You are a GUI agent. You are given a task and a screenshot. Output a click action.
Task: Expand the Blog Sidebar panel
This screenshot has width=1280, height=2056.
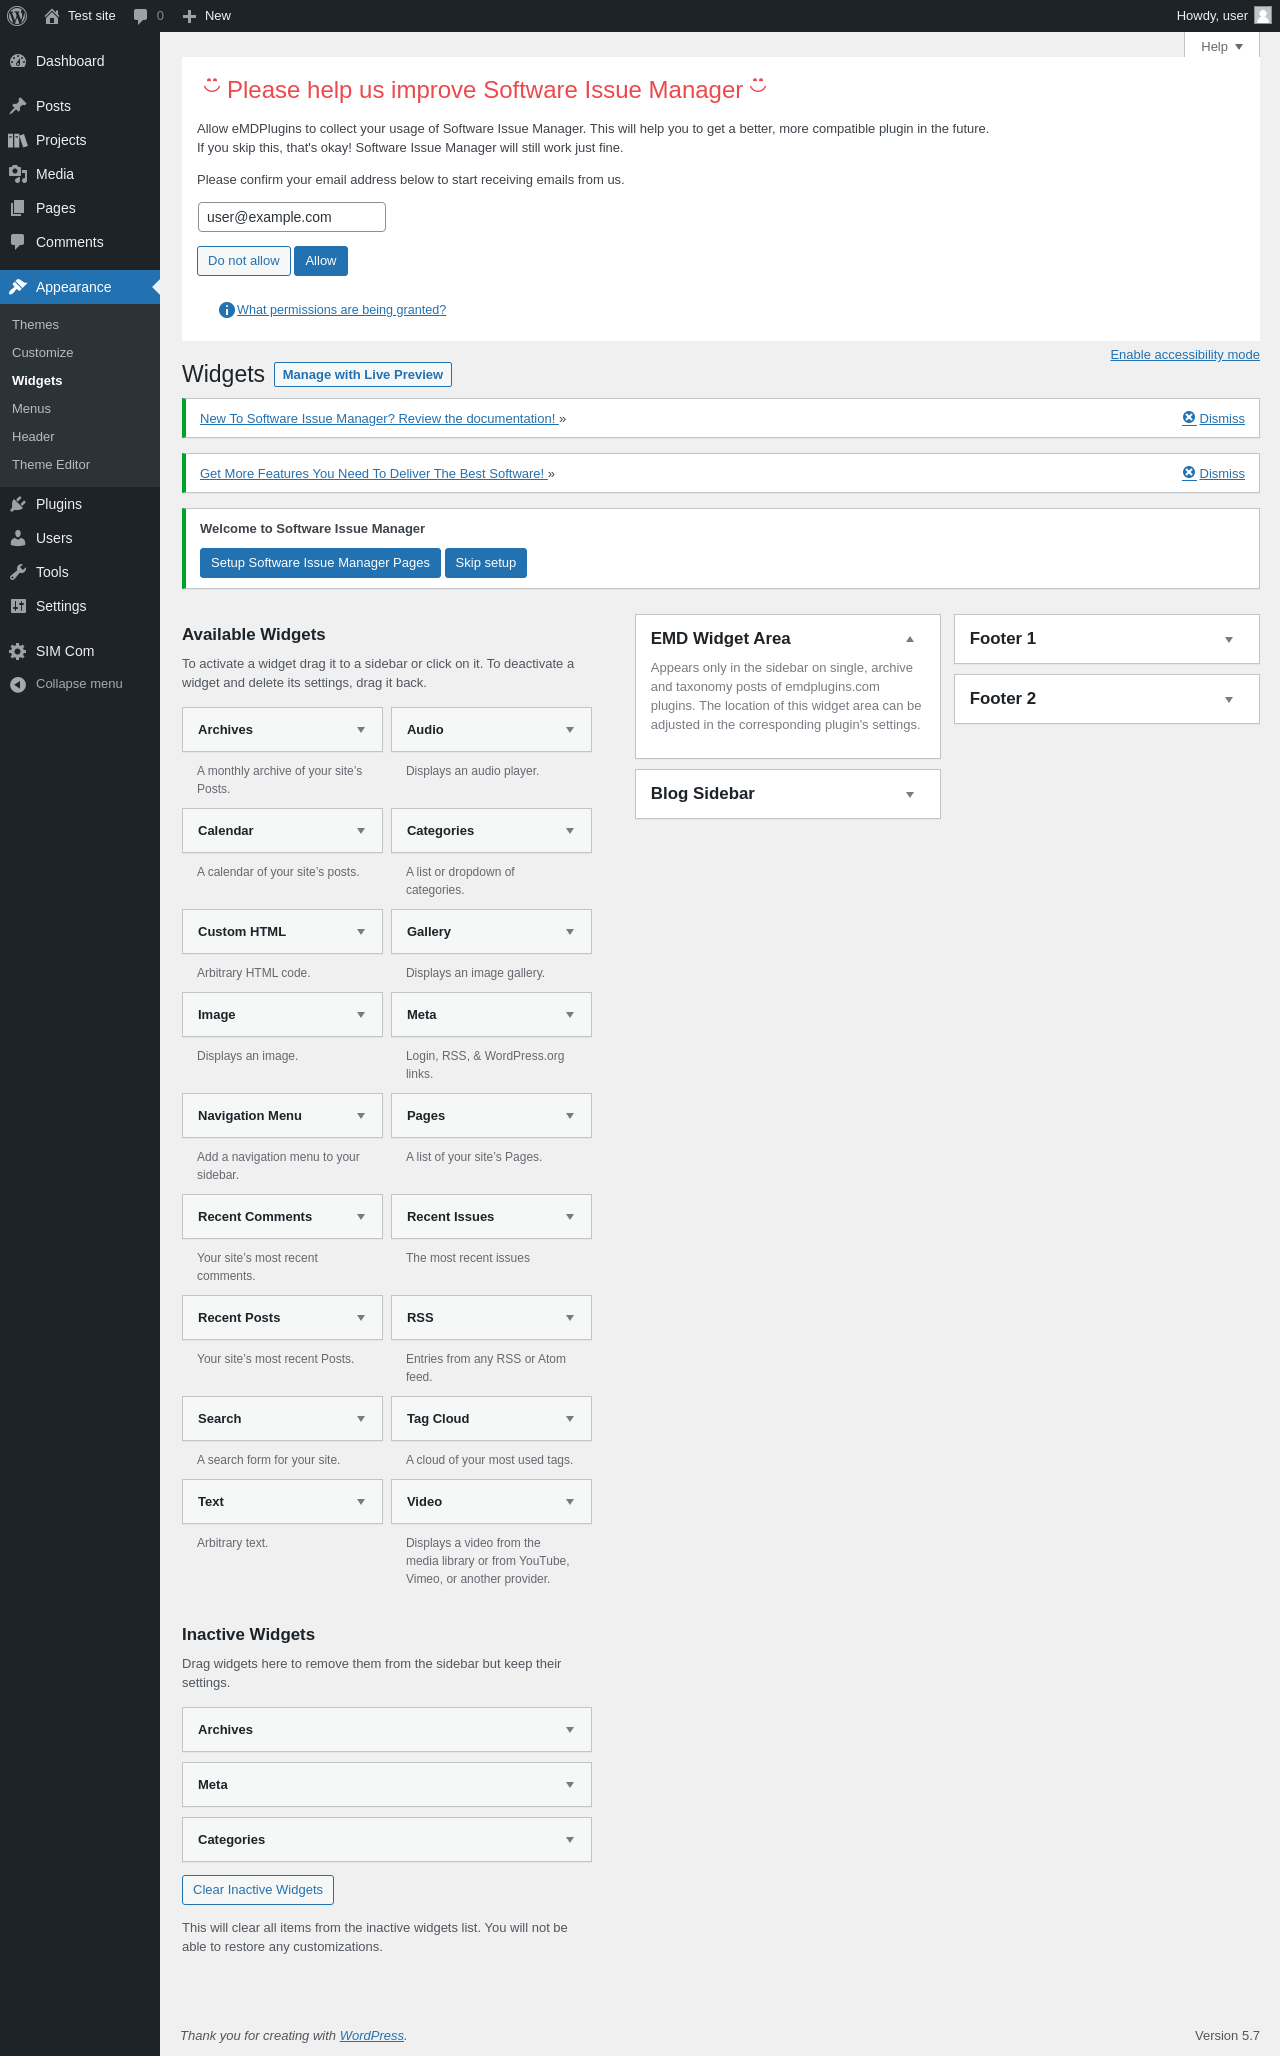coord(910,794)
